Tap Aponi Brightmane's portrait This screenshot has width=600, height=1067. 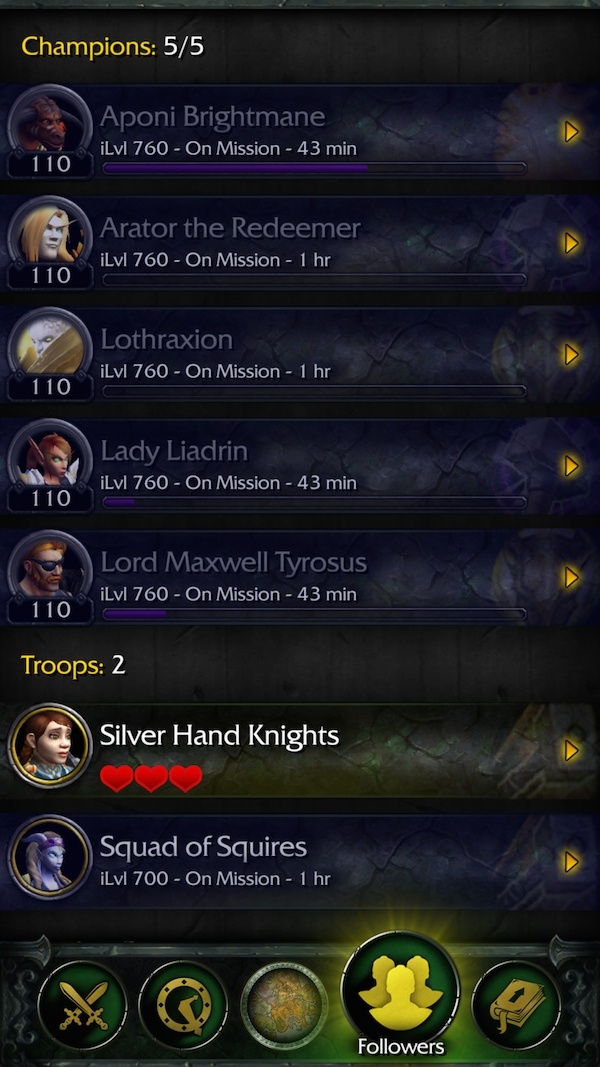[50, 125]
